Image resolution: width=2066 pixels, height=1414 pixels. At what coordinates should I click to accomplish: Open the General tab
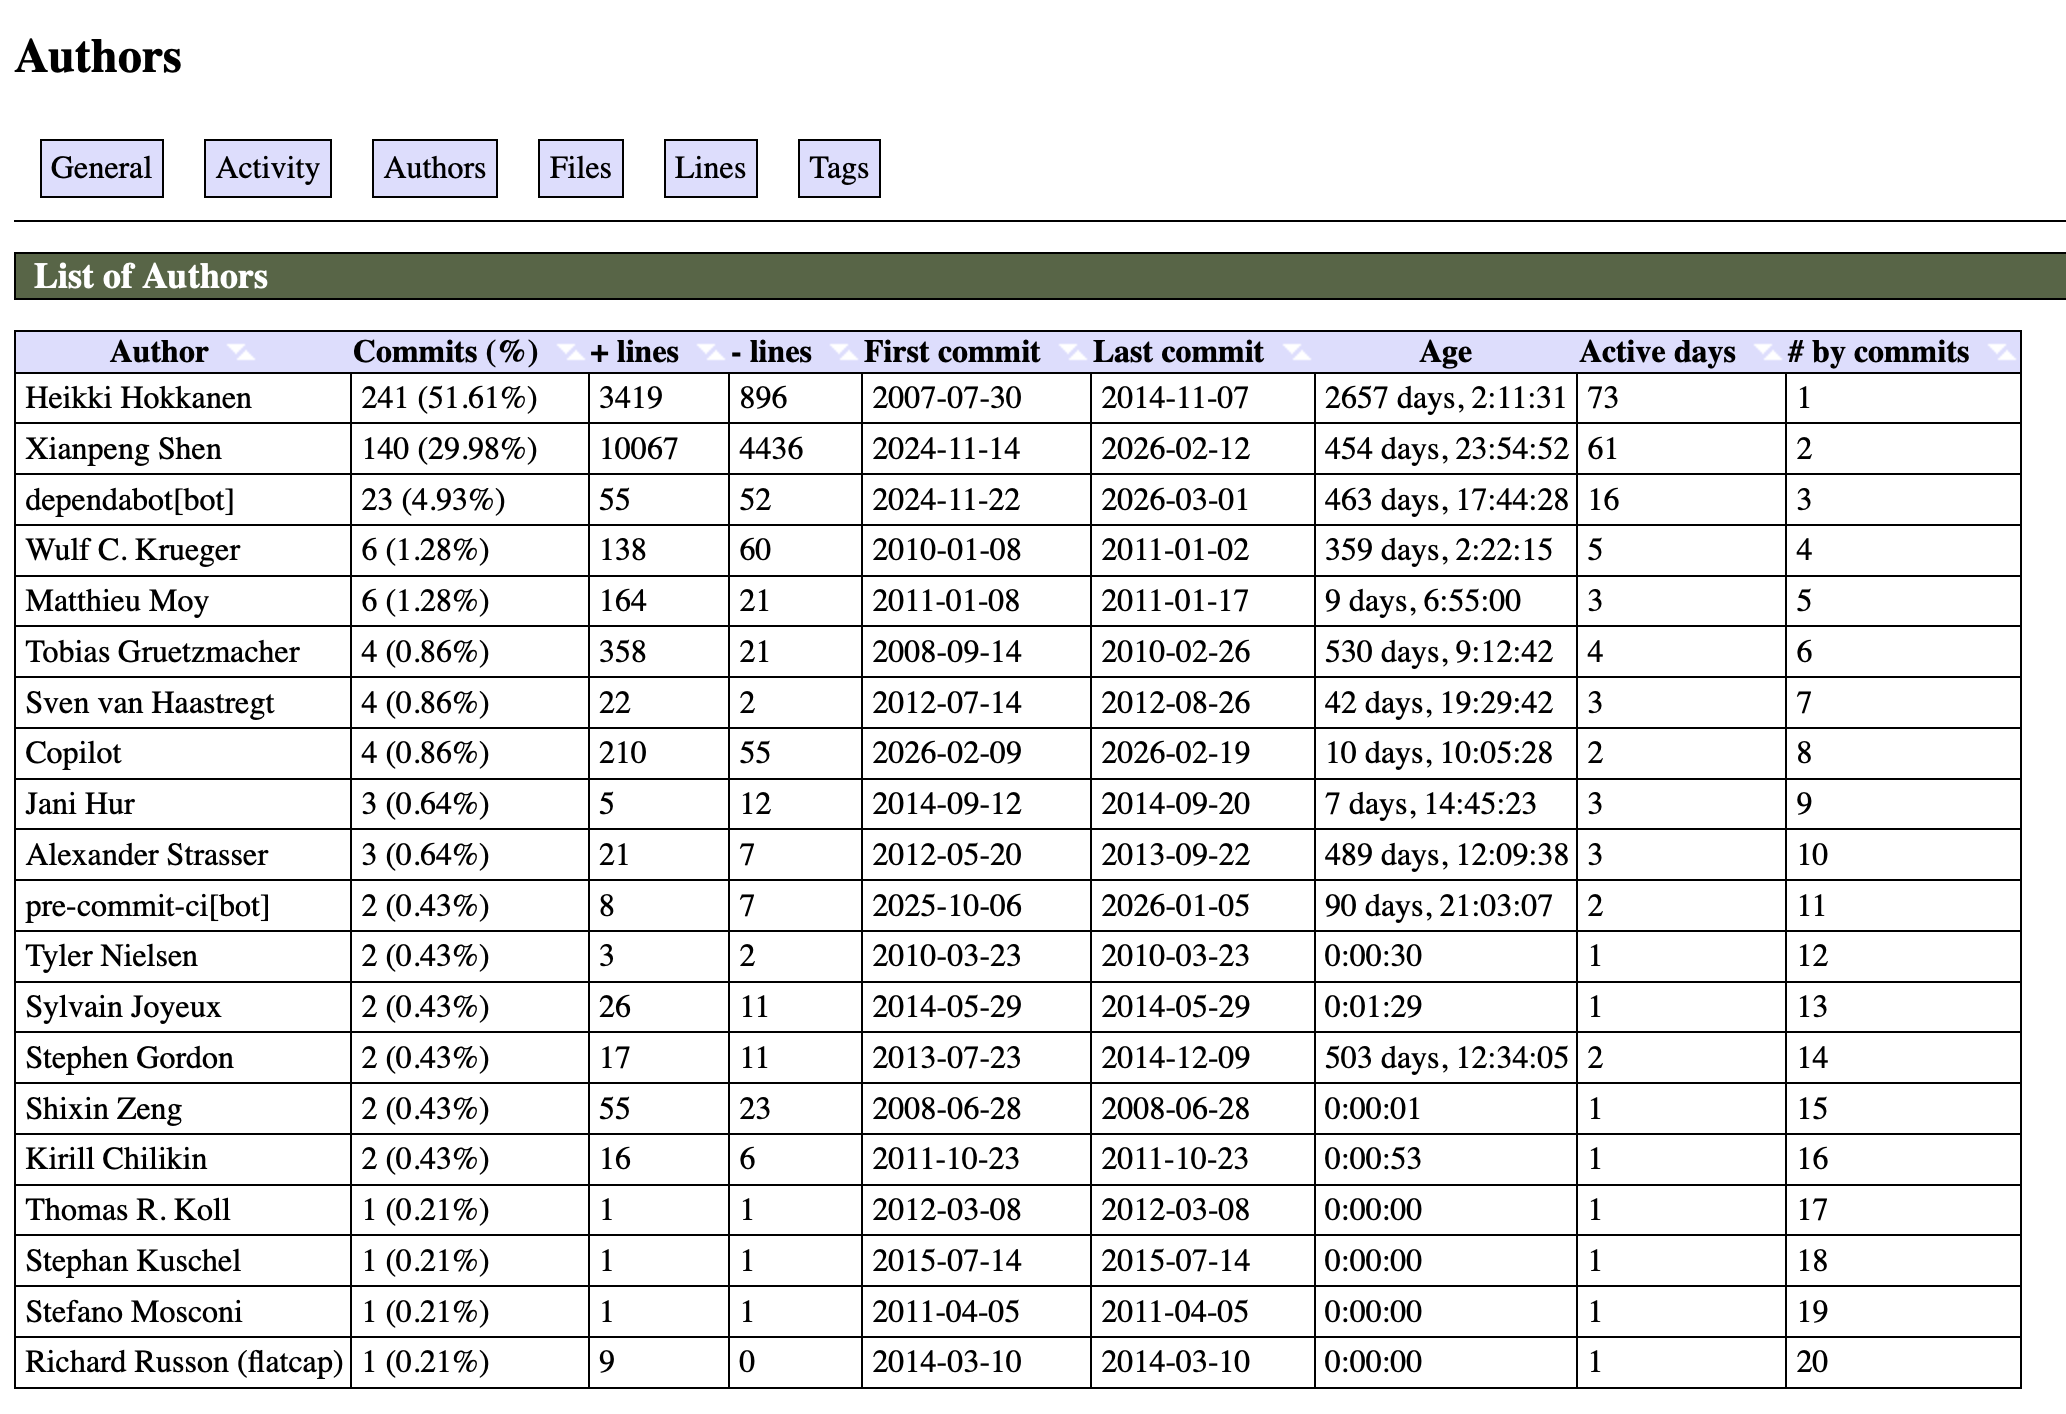[102, 168]
